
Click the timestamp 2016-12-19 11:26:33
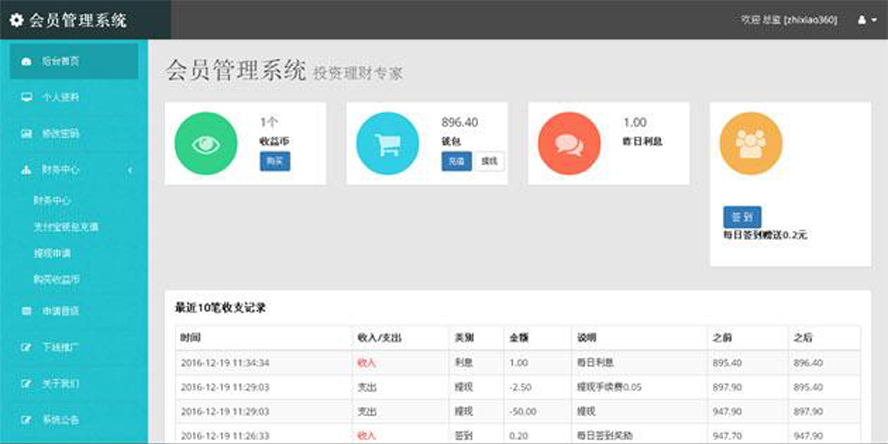pos(225,436)
